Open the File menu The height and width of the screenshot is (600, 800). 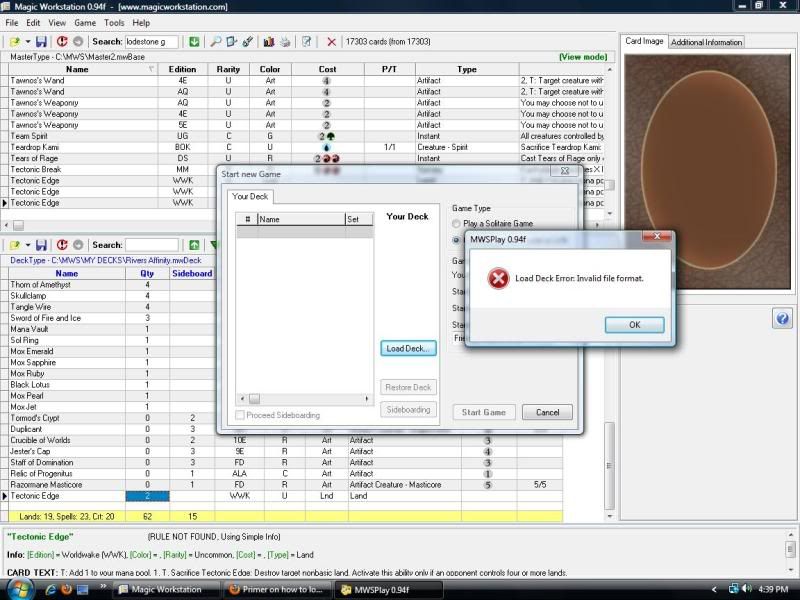click(x=12, y=23)
